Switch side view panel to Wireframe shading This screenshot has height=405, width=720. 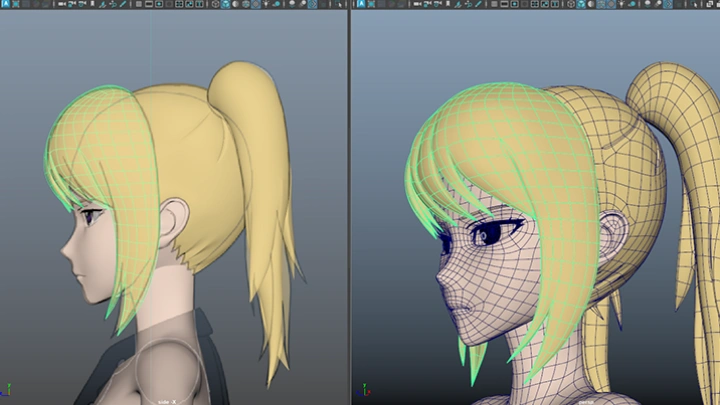click(215, 4)
